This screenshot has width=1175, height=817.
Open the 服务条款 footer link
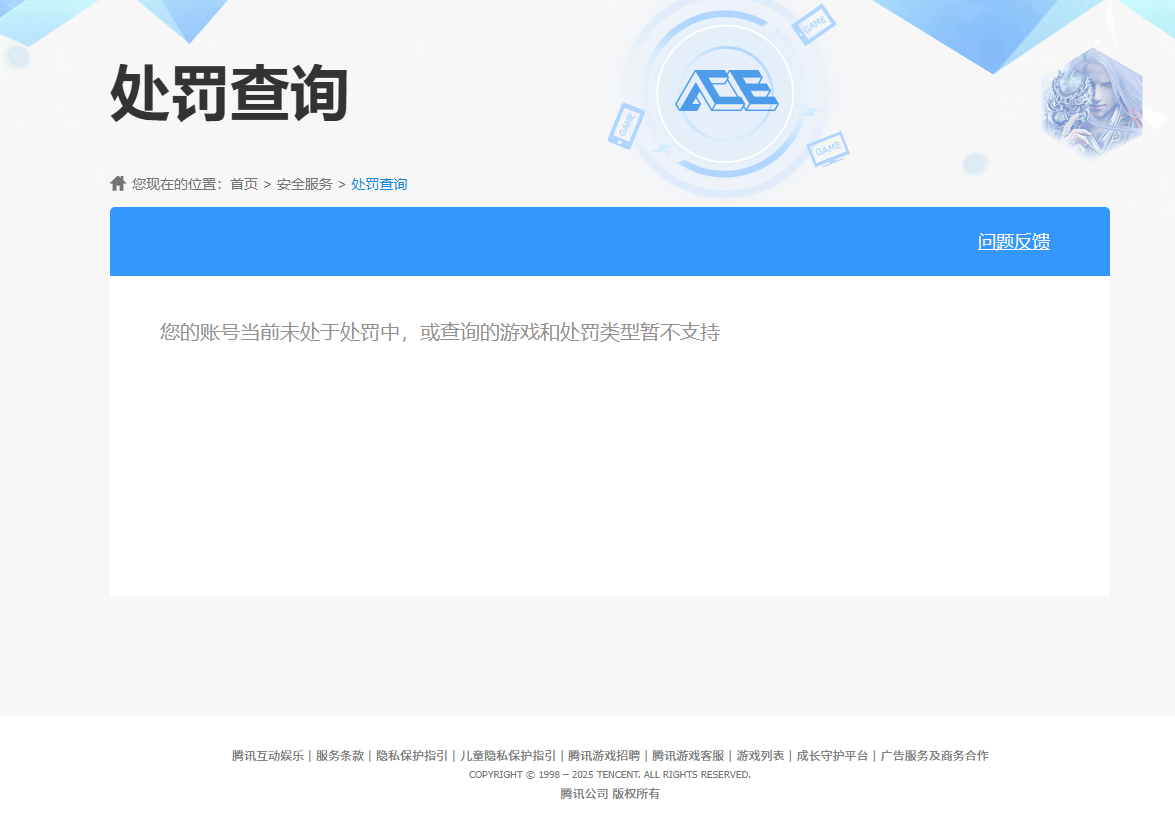340,756
